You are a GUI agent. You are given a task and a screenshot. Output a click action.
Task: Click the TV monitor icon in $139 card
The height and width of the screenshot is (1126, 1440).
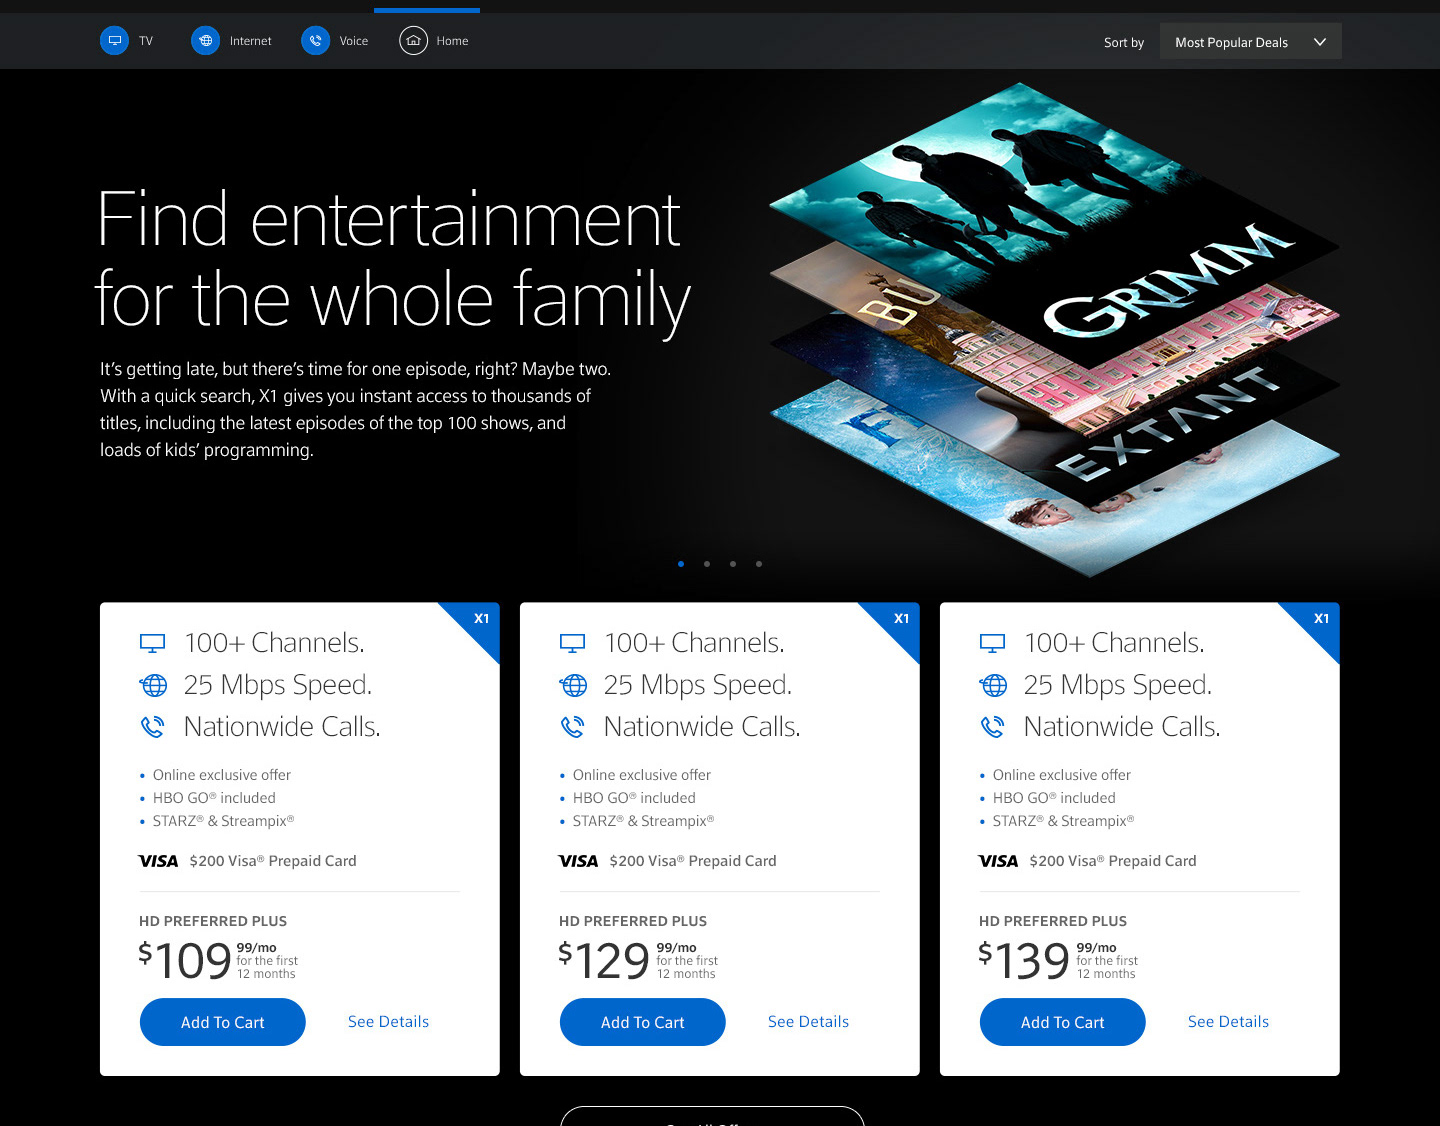[x=992, y=643]
